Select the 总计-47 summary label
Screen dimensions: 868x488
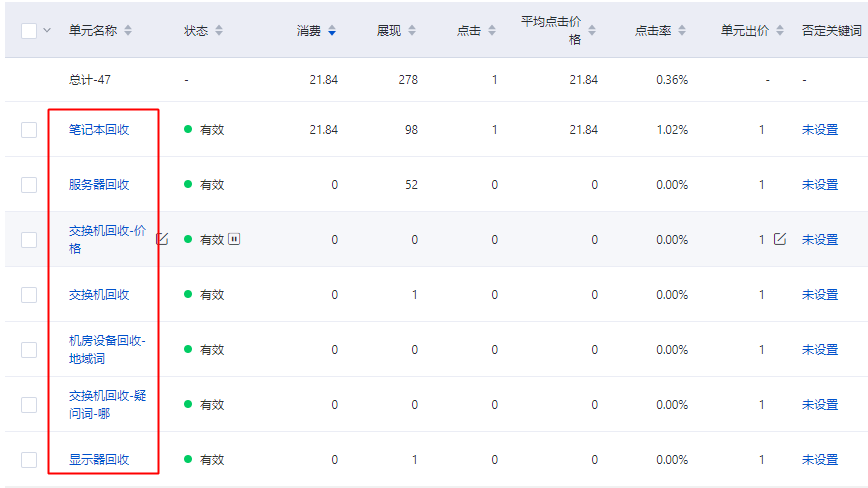(x=90, y=80)
